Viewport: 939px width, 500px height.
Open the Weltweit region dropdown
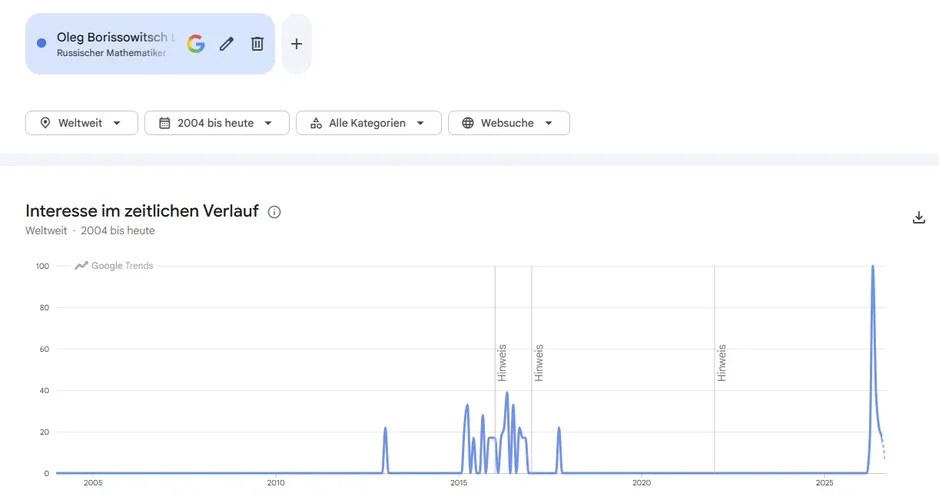point(81,123)
